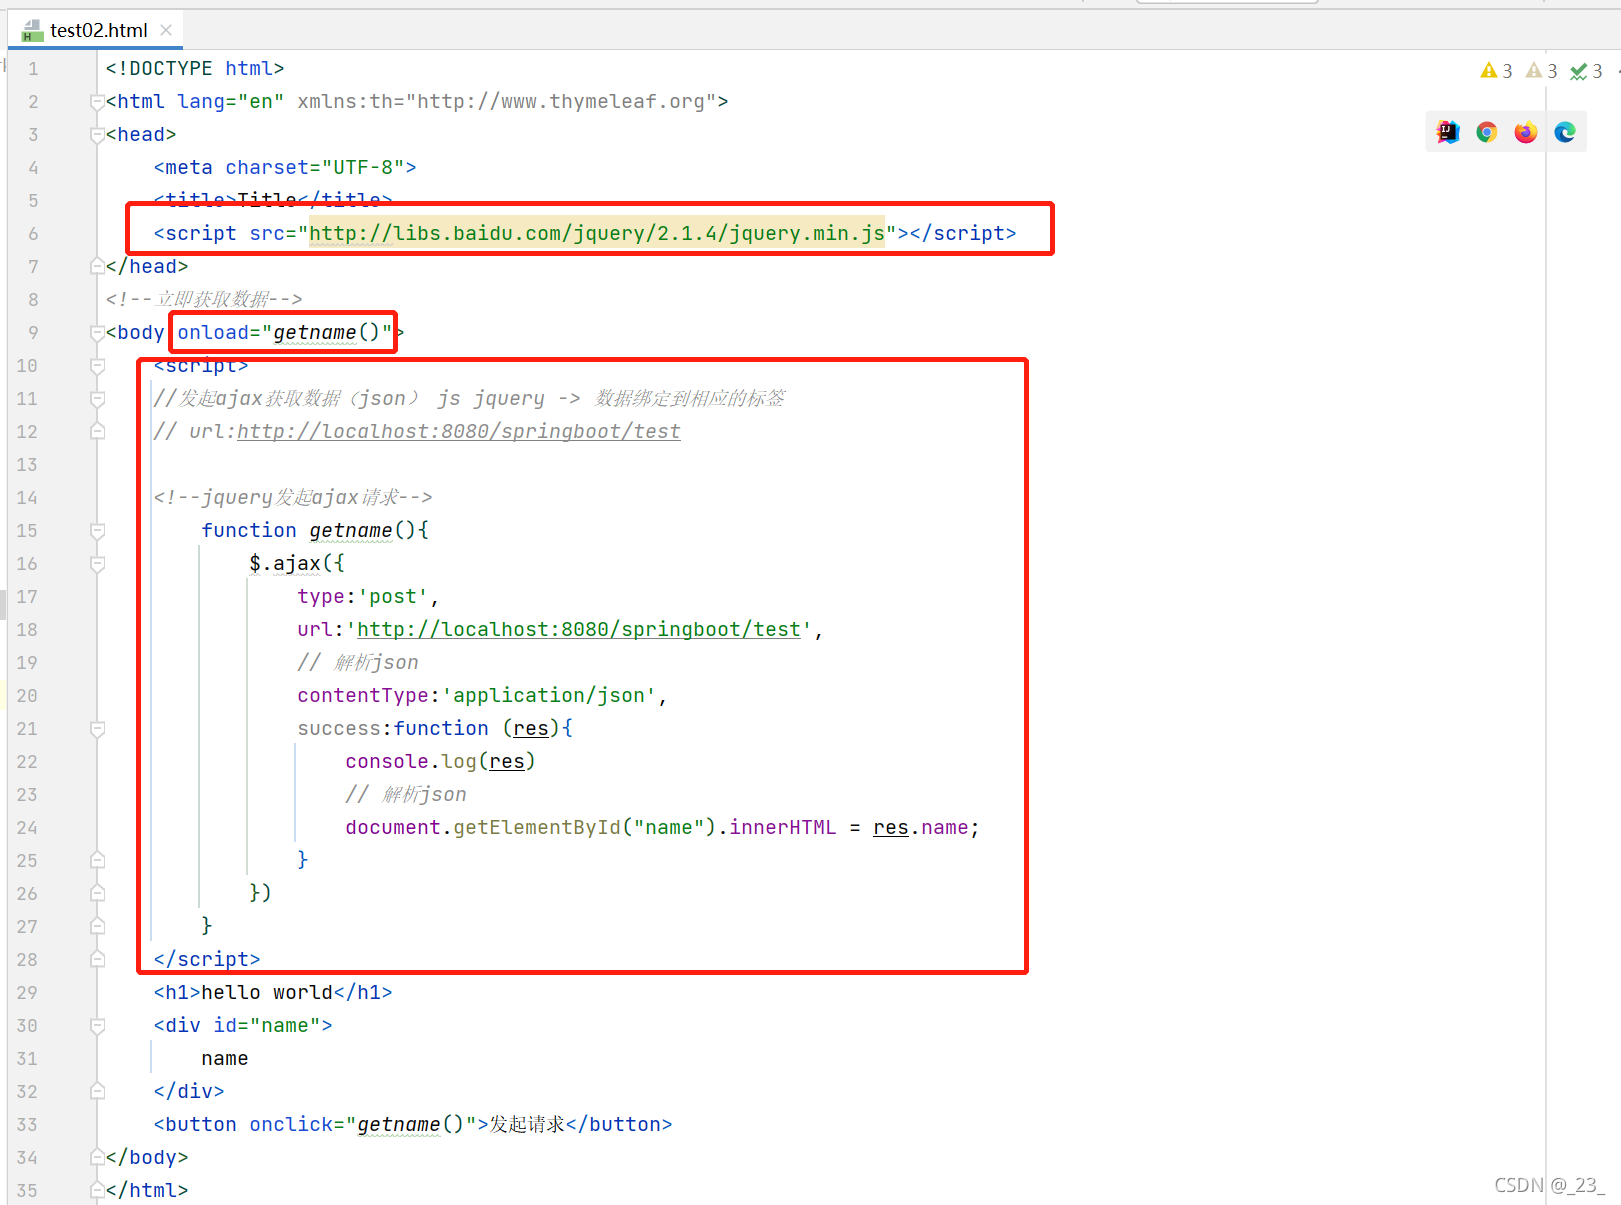Collapse the div fold at line 30

97,1025
